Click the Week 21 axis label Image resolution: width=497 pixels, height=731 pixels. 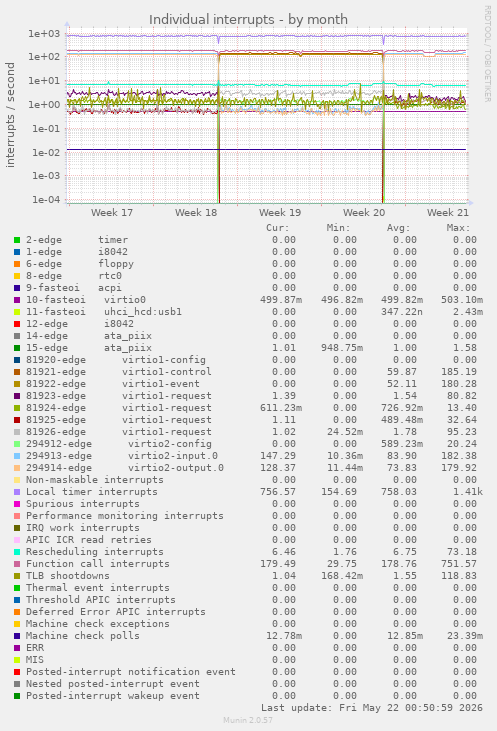point(448,213)
